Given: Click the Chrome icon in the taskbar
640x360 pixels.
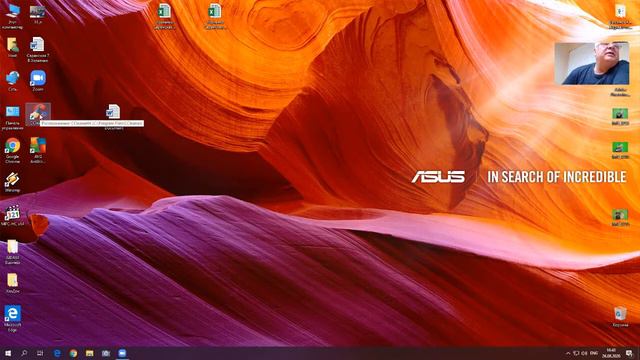Looking at the screenshot, I should 73,353.
